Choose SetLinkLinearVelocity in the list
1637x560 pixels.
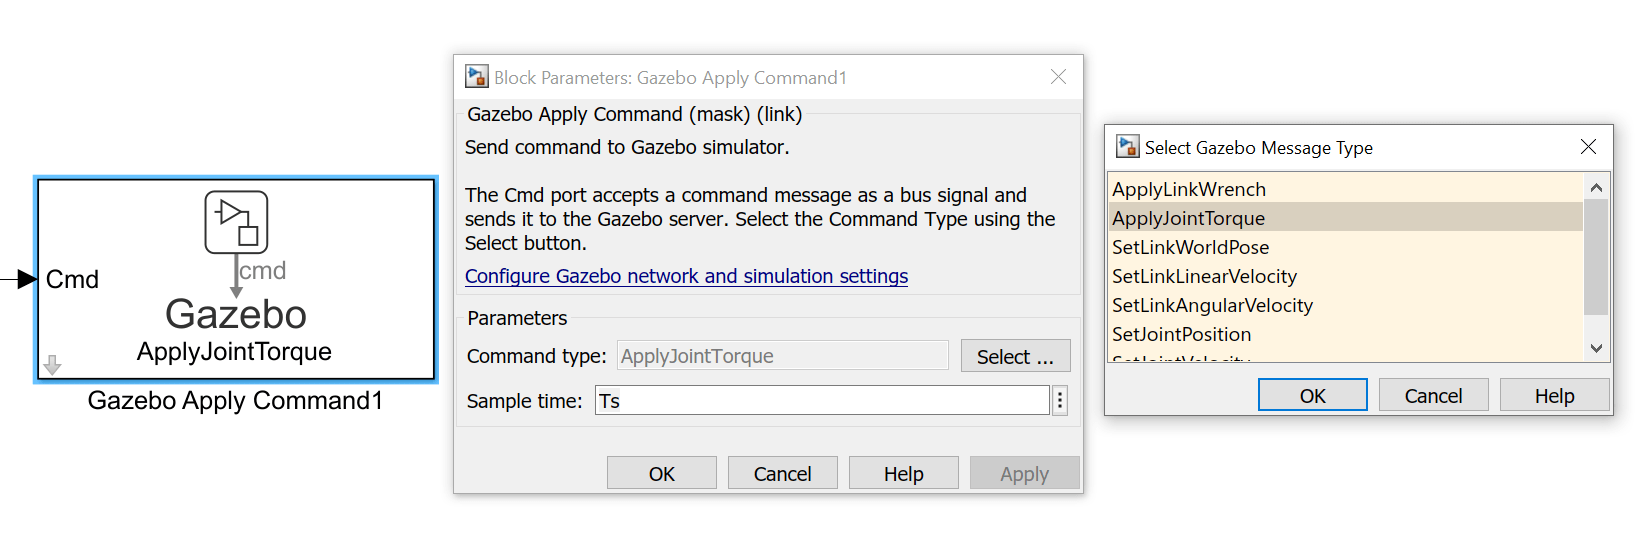1204,276
